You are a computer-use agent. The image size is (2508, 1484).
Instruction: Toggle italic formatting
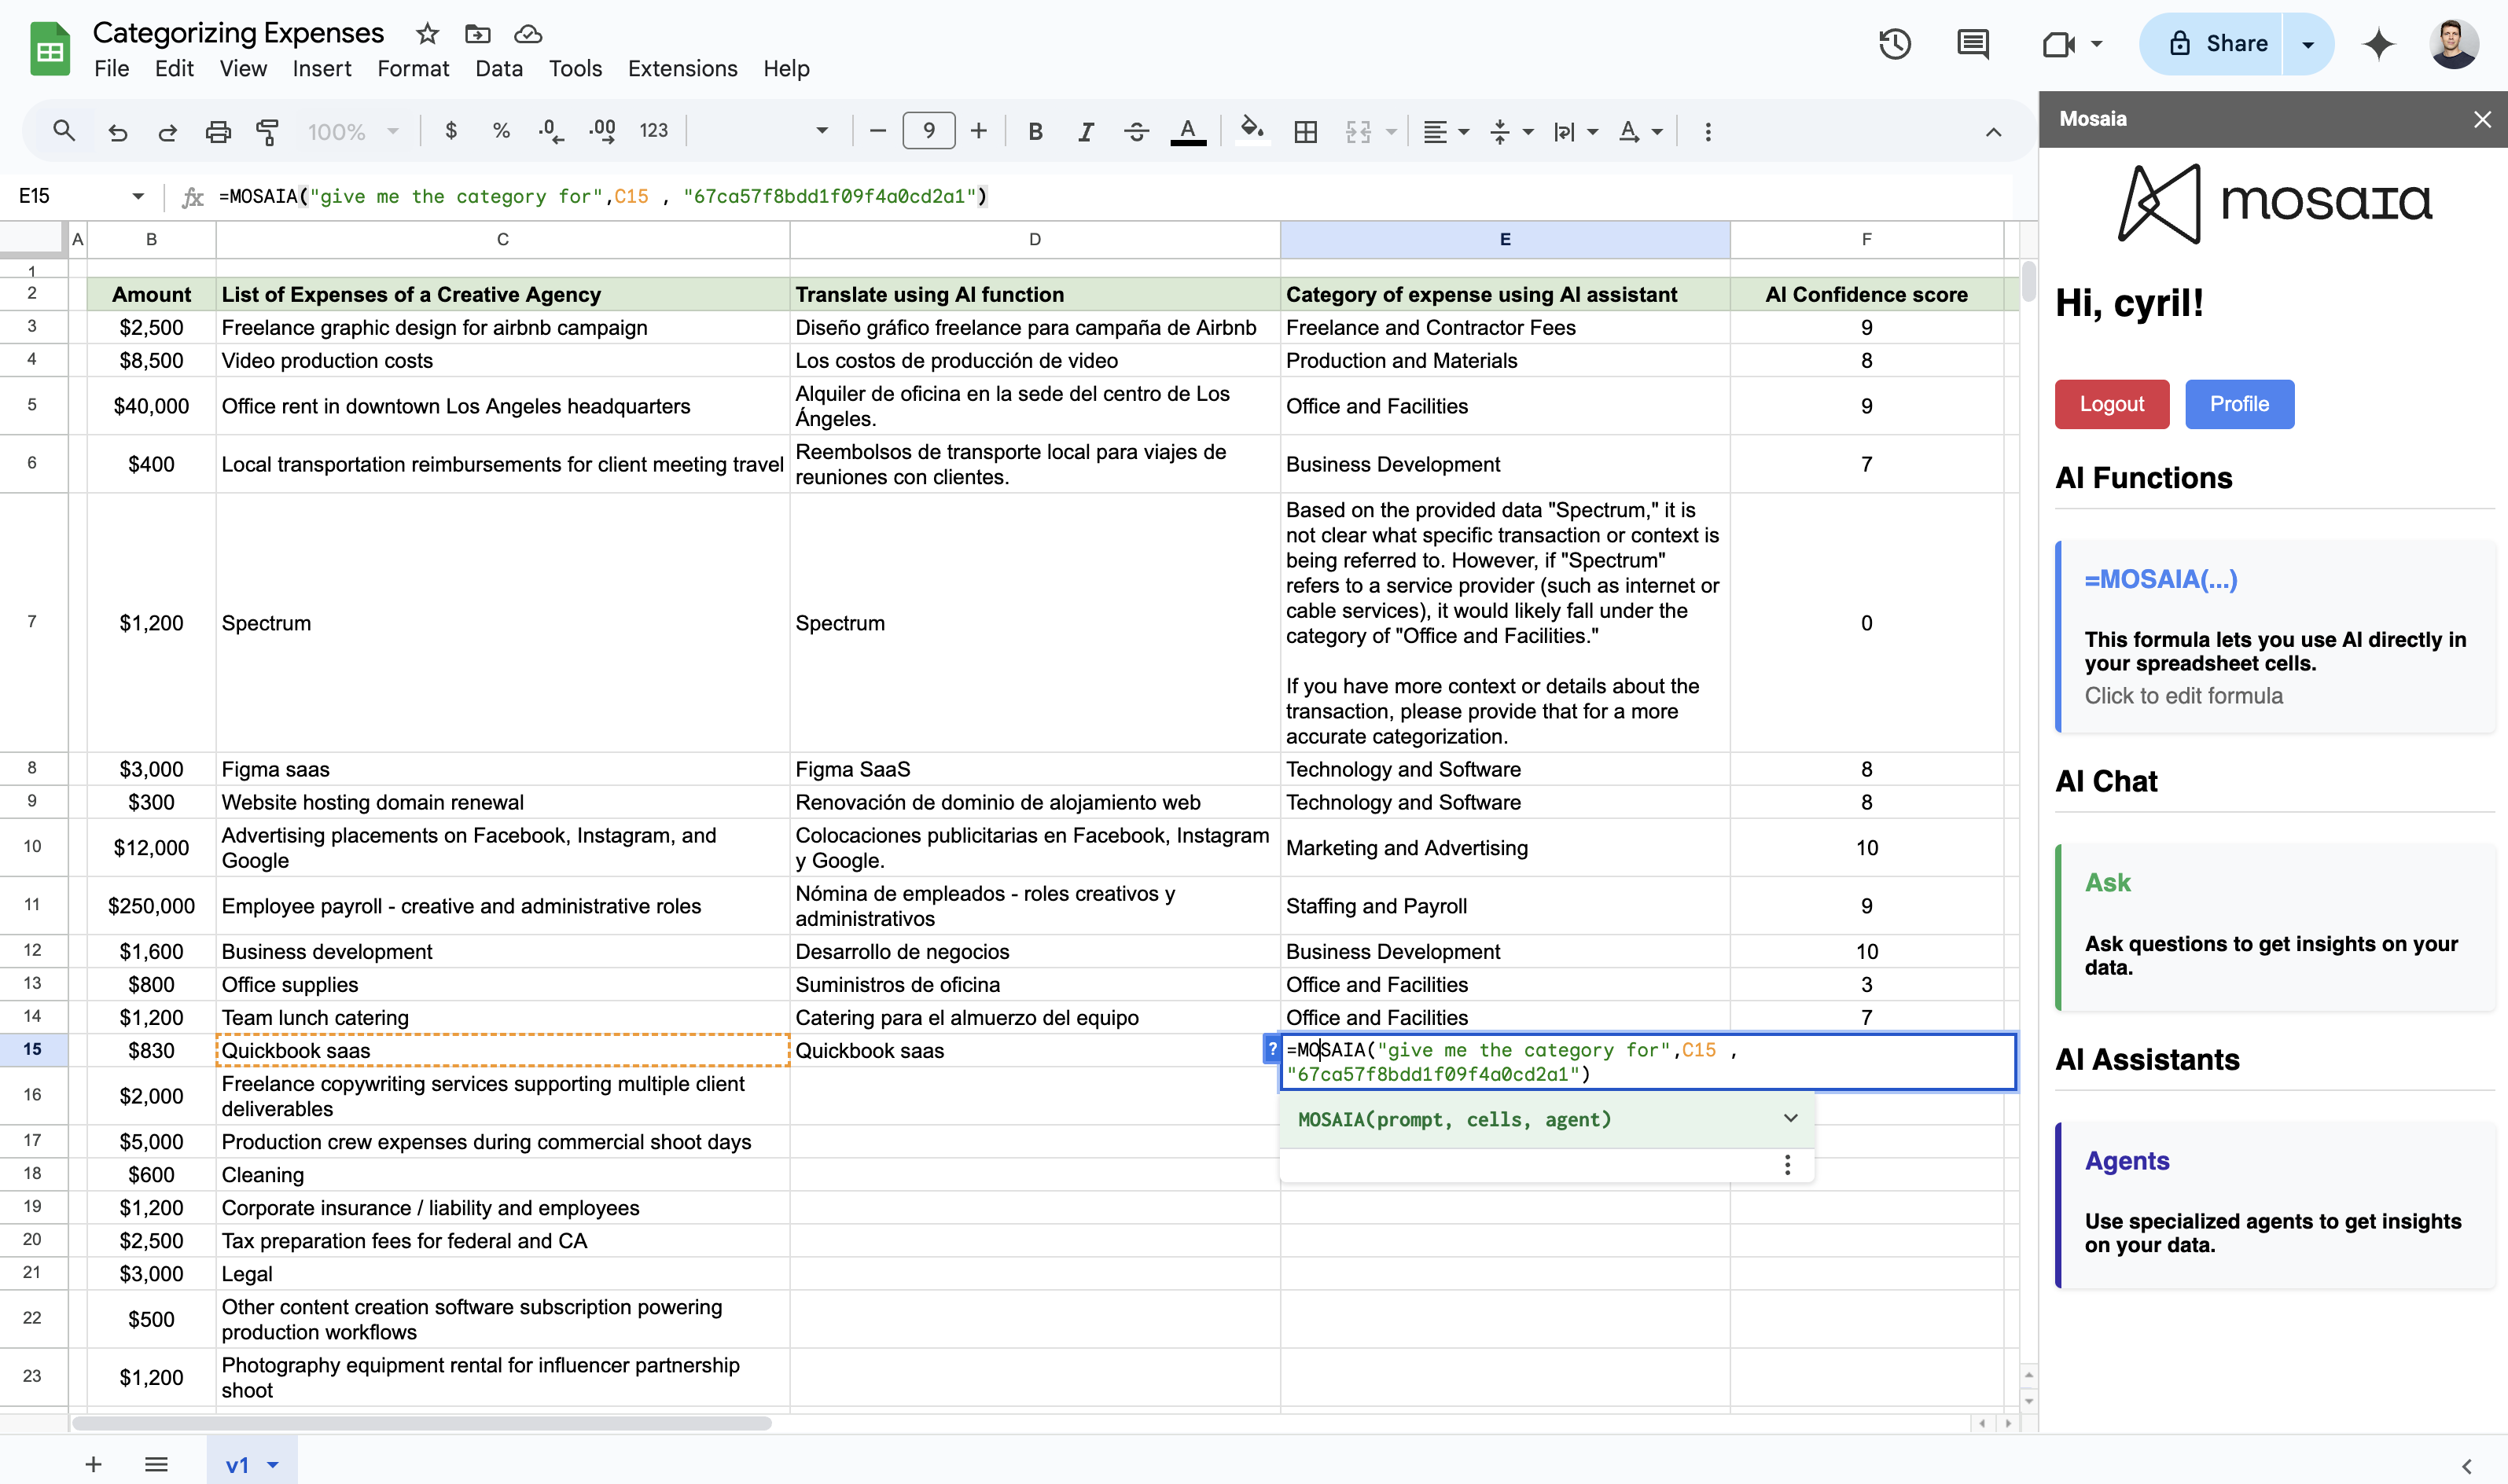click(1086, 131)
